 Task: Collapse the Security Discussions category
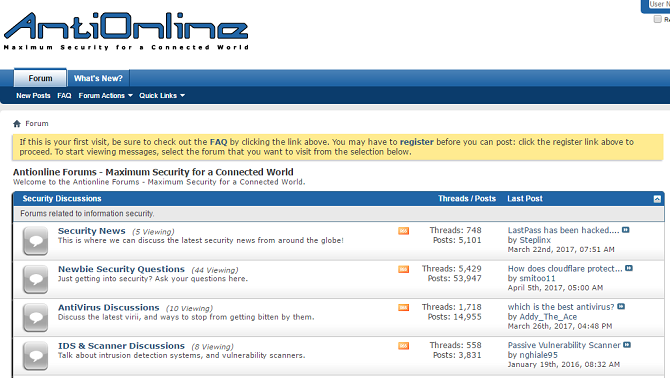click(x=657, y=199)
